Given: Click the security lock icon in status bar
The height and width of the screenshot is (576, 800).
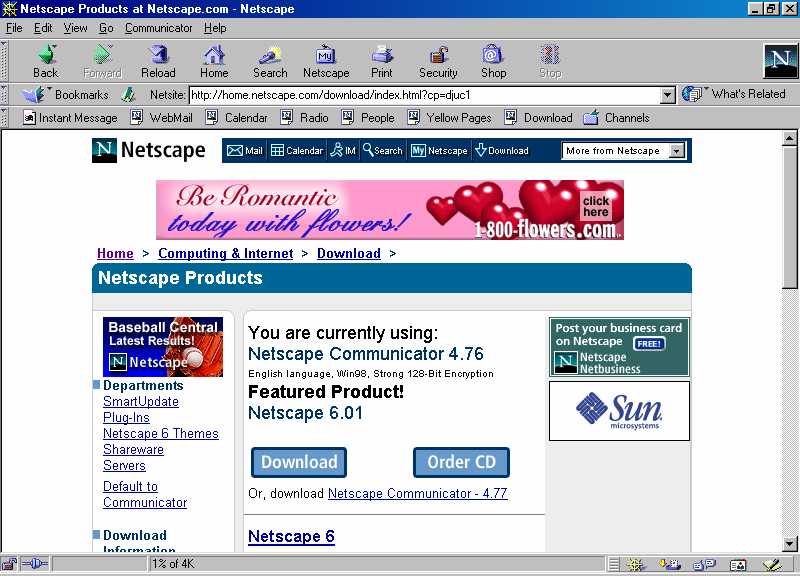Looking at the screenshot, I should click(x=9, y=564).
